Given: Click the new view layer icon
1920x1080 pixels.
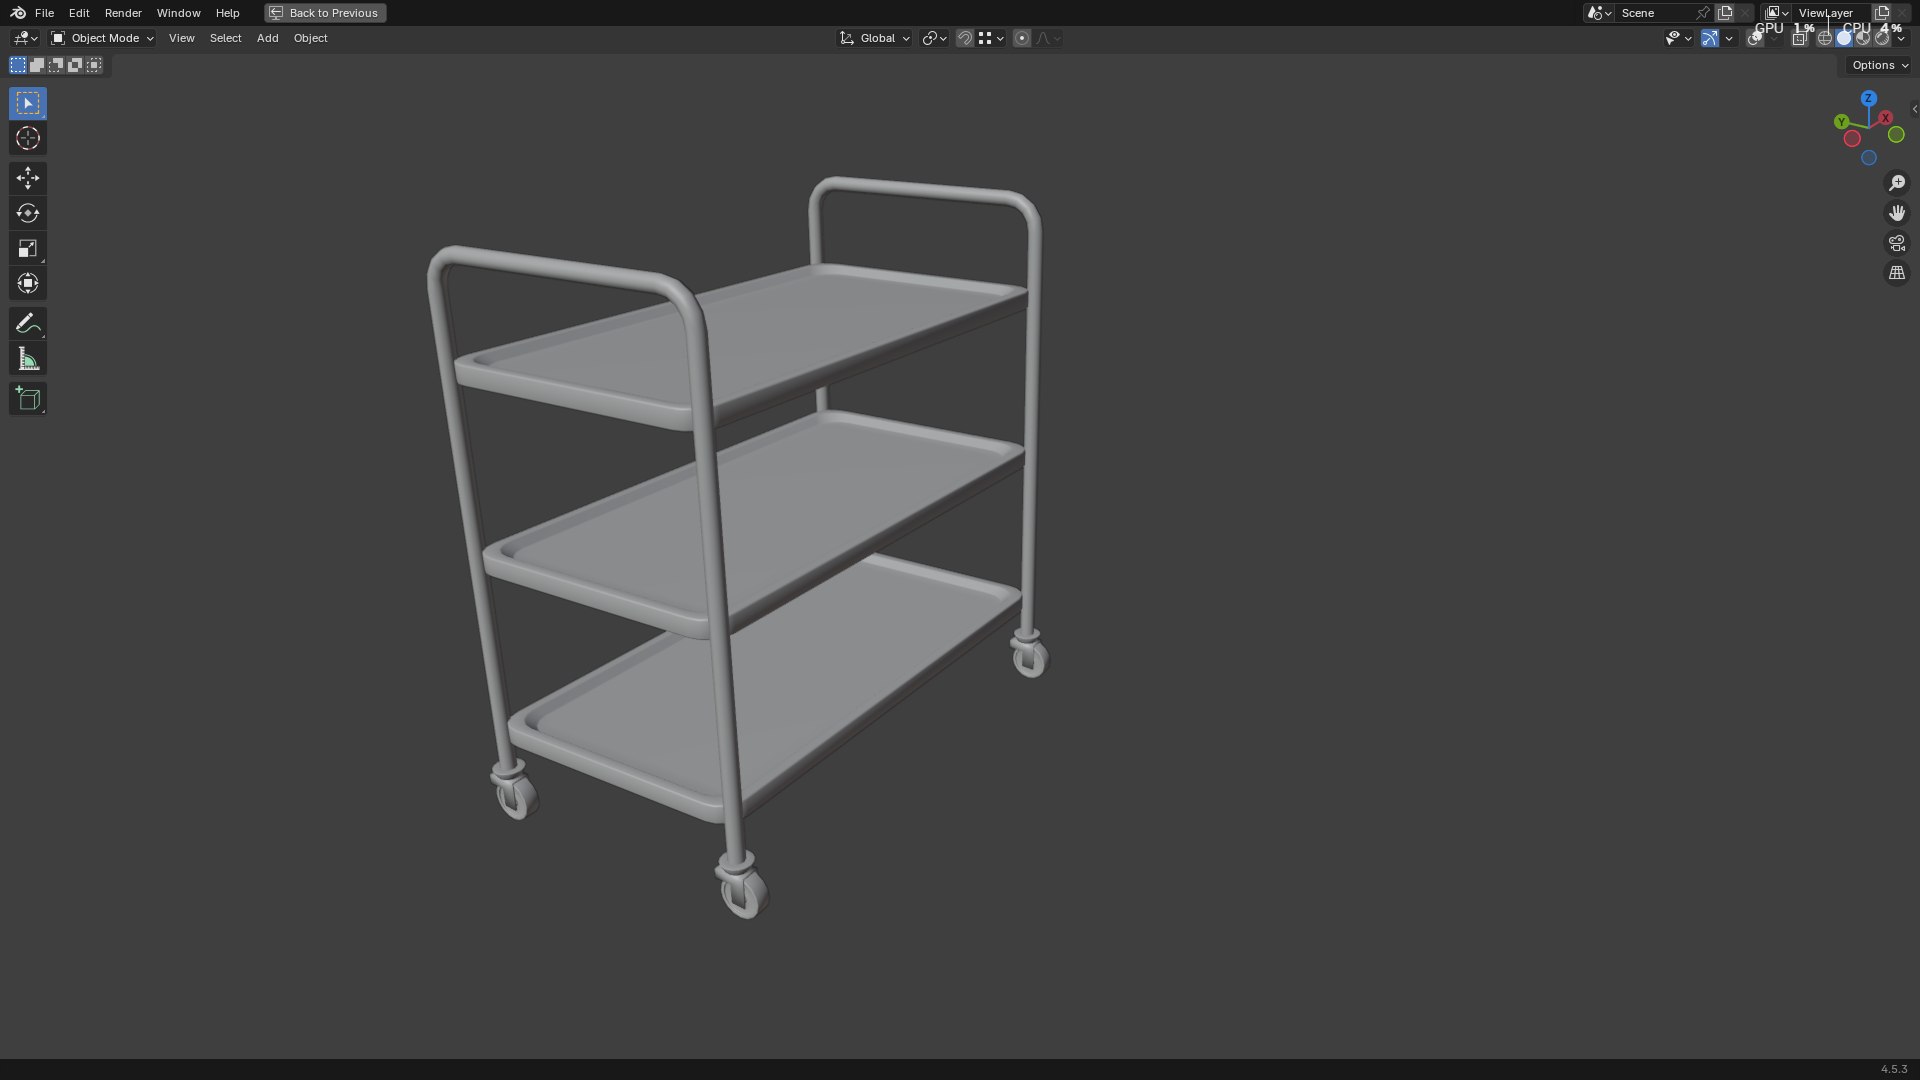Looking at the screenshot, I should (1881, 13).
